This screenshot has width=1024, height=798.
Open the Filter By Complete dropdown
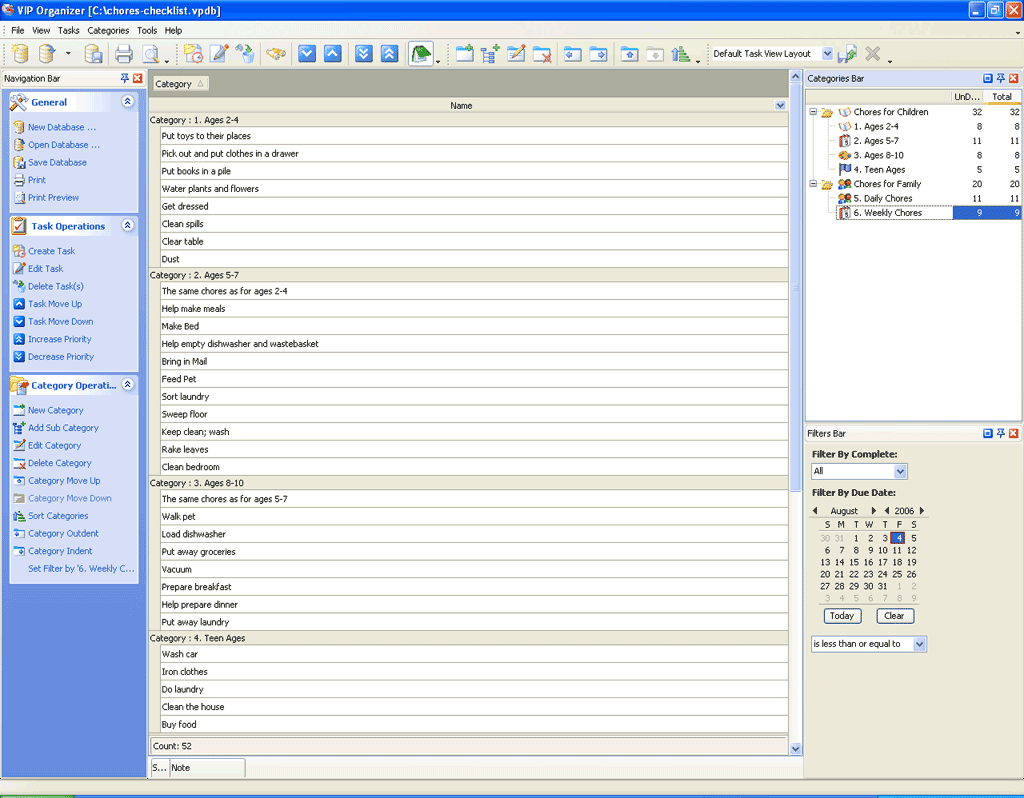click(x=900, y=471)
